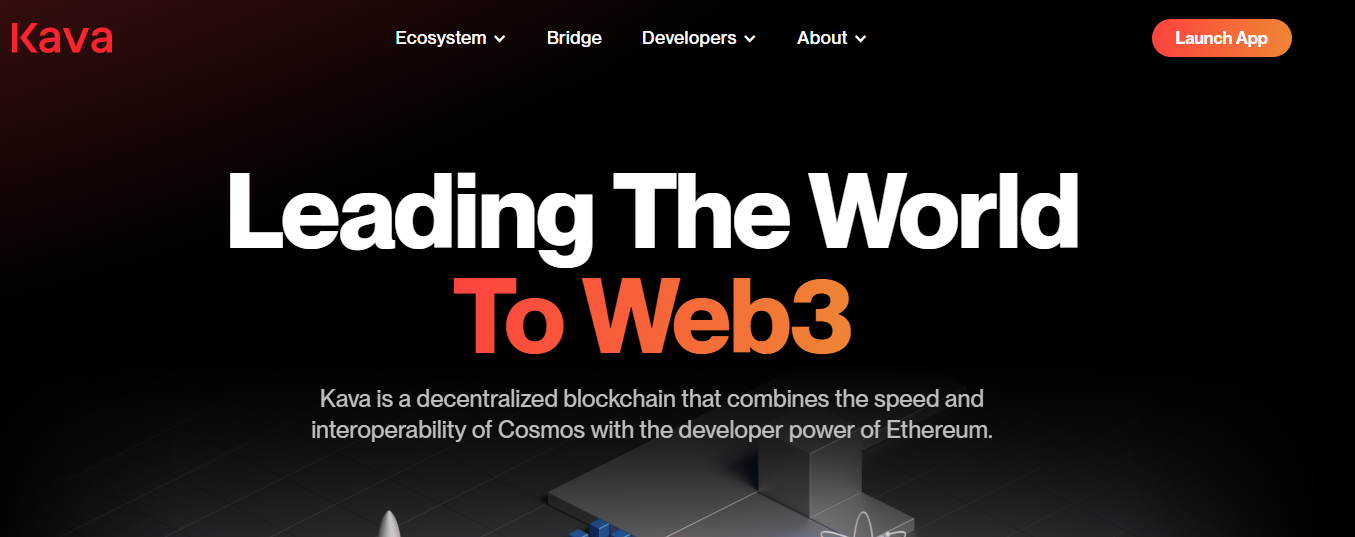Viewport: 1355px width, 537px height.
Task: Open the About menu
Action: [x=831, y=38]
